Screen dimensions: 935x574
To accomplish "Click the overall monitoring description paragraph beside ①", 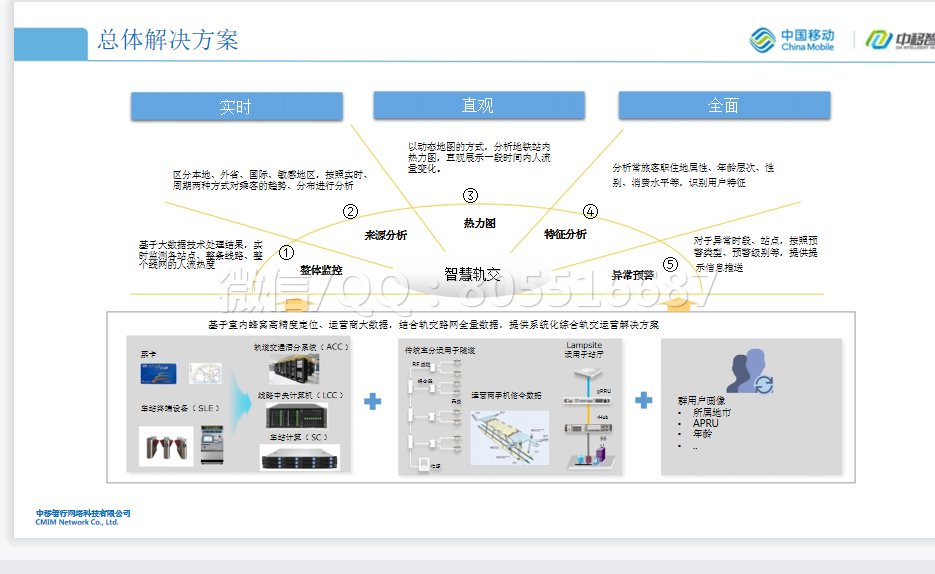I will (x=200, y=255).
